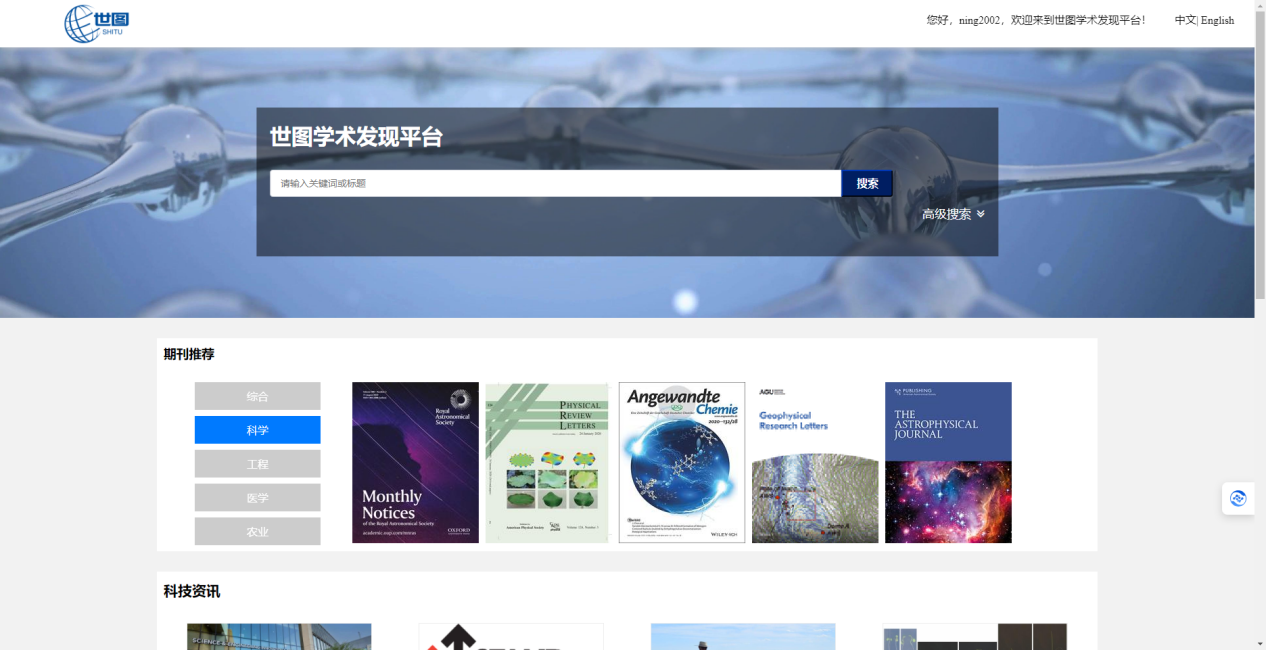Screen dimensions: 1266x650
Task: Open the floating assistant widget icon
Action: click(x=1238, y=498)
